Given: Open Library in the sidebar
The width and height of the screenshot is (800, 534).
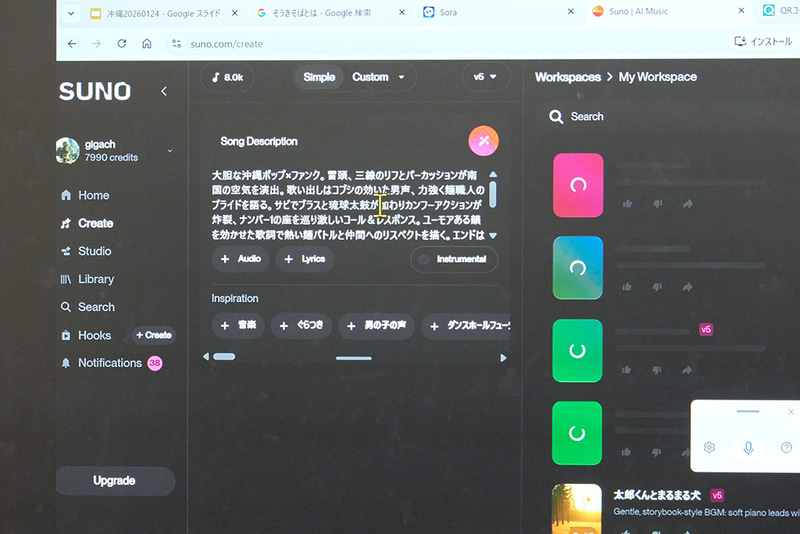Looking at the screenshot, I should 87,279.
